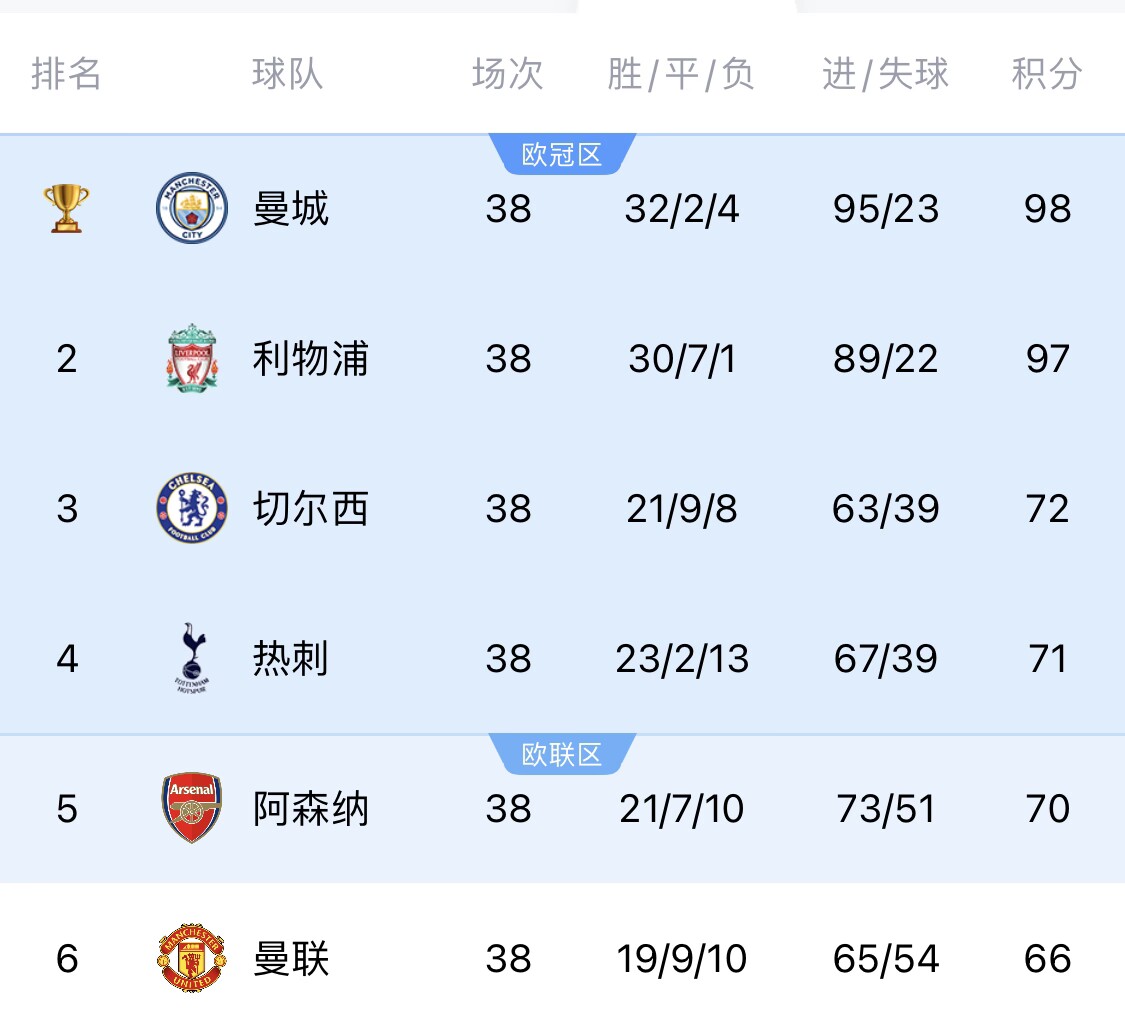Select the 欧冠区 zone label
Viewport: 1125px width, 1025px height.
(x=562, y=154)
